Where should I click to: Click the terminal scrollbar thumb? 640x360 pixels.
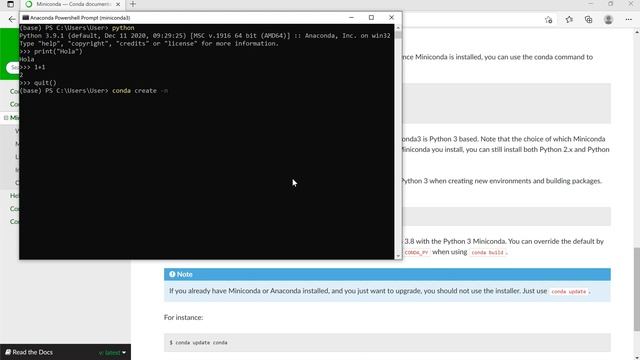click(398, 35)
